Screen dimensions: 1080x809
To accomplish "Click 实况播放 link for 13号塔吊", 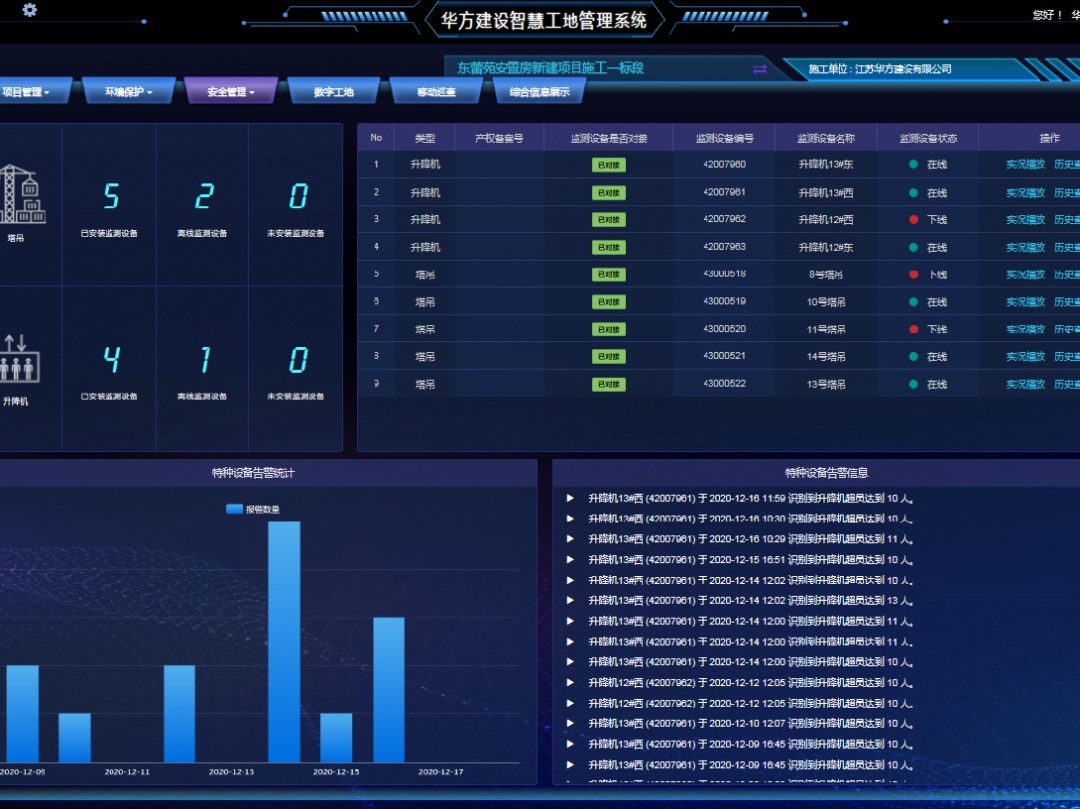I will coord(1025,384).
